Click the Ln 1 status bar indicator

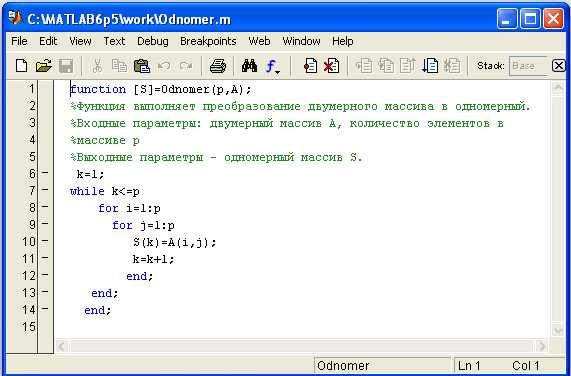click(x=469, y=365)
